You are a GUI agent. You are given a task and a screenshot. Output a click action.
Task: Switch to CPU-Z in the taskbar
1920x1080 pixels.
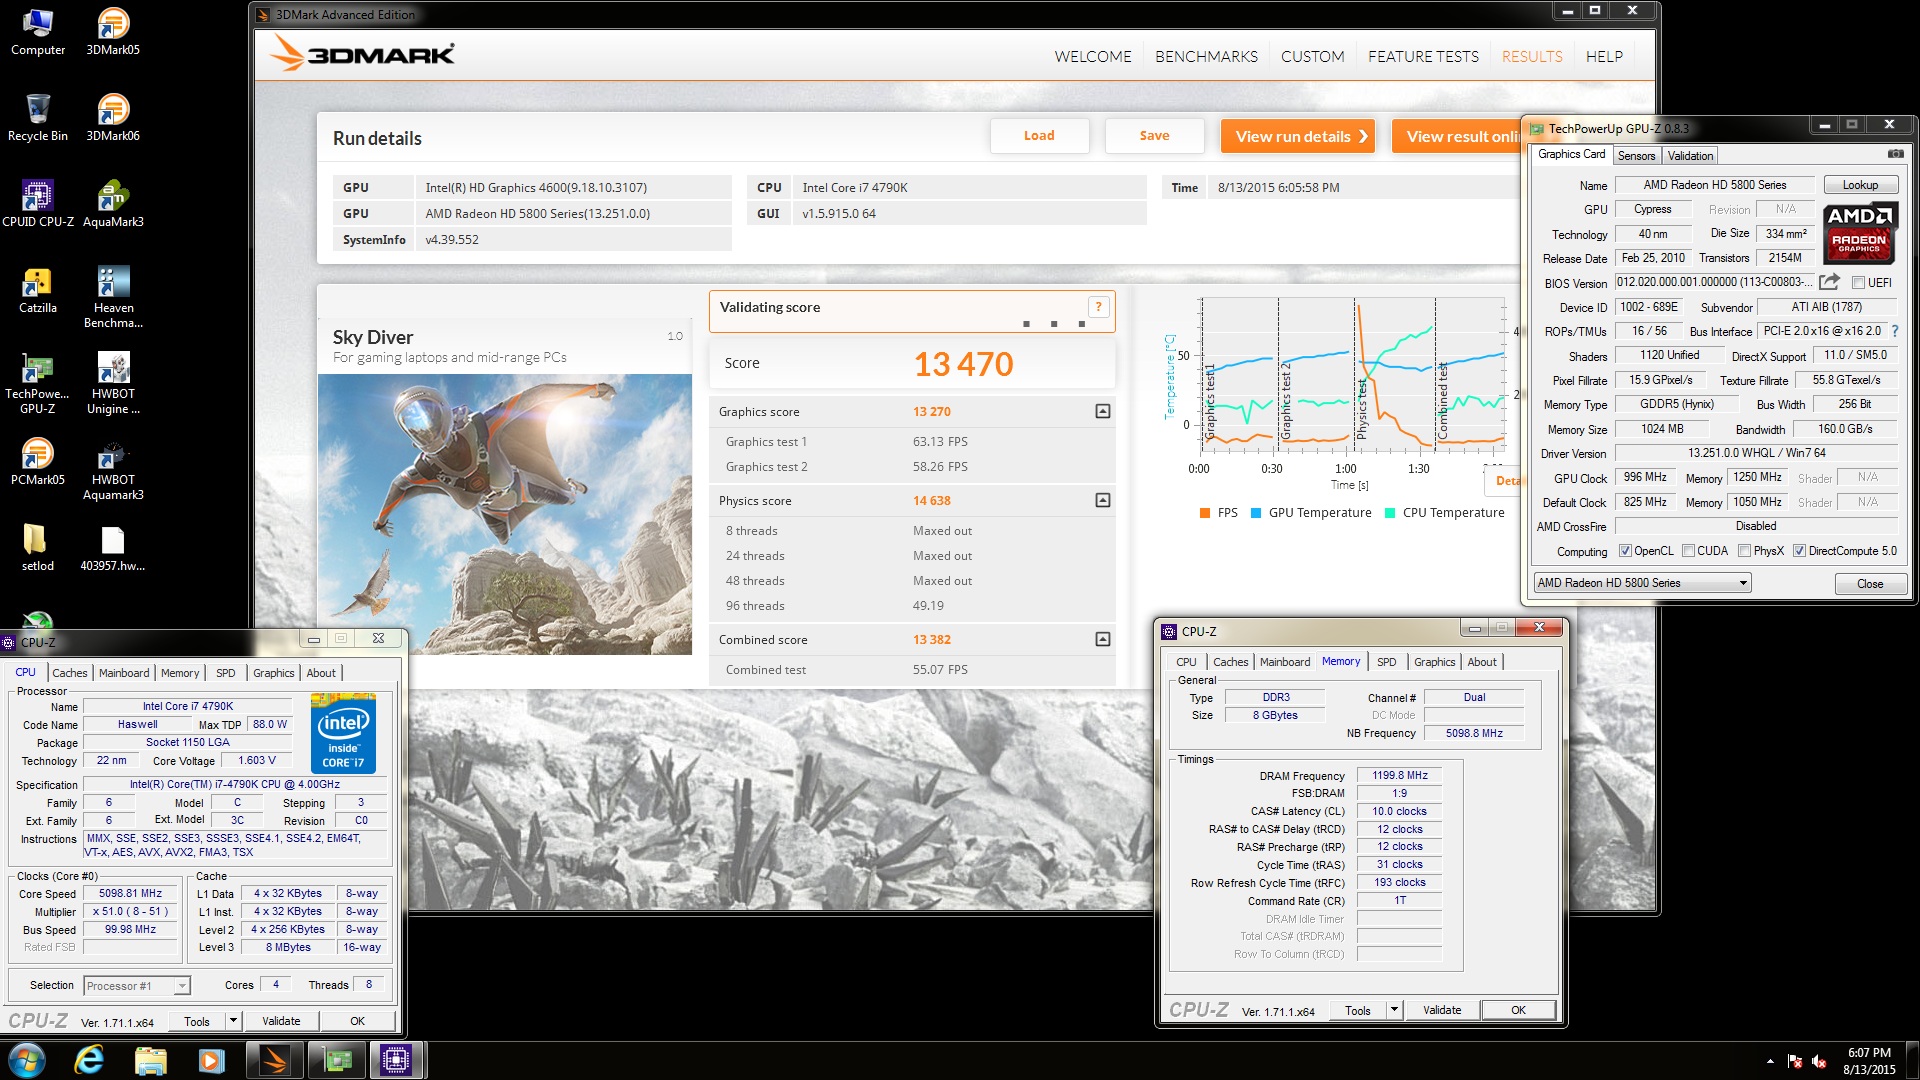(397, 1060)
